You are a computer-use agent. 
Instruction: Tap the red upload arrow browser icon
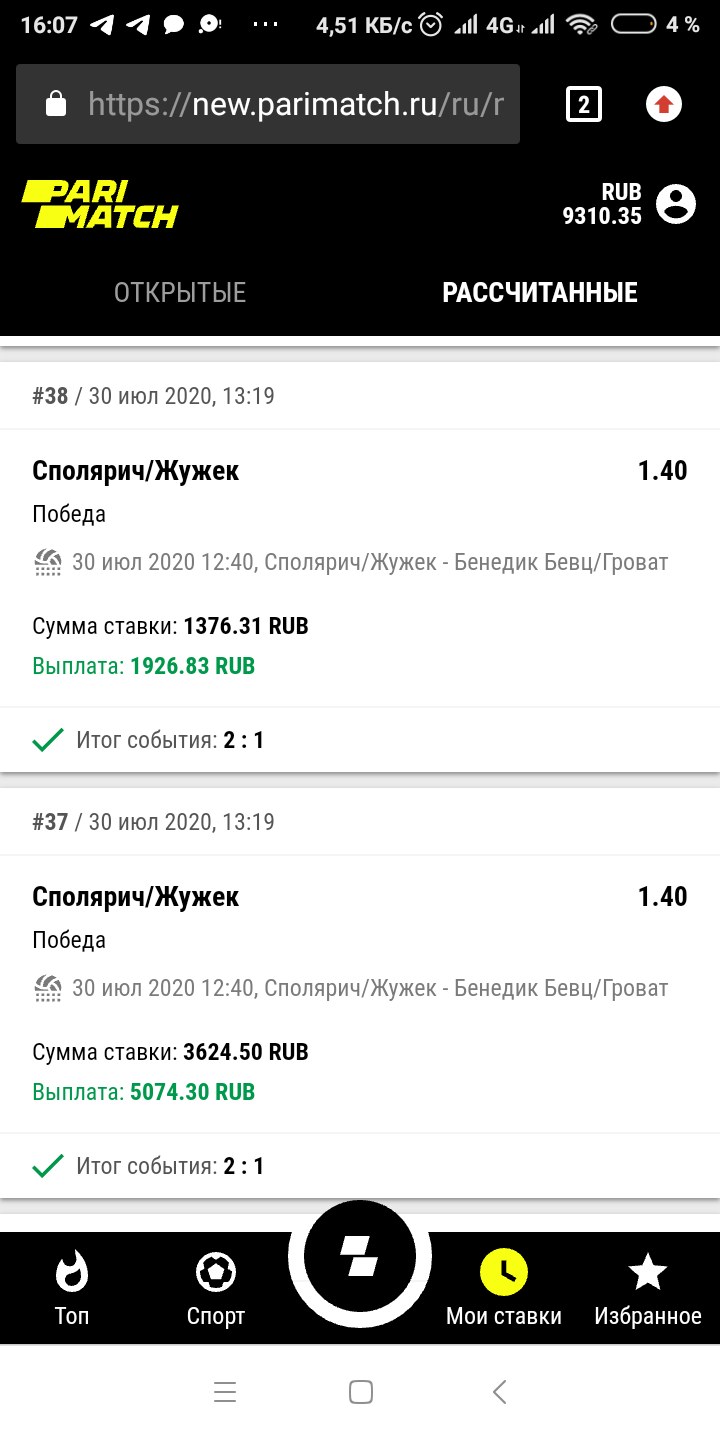[664, 104]
